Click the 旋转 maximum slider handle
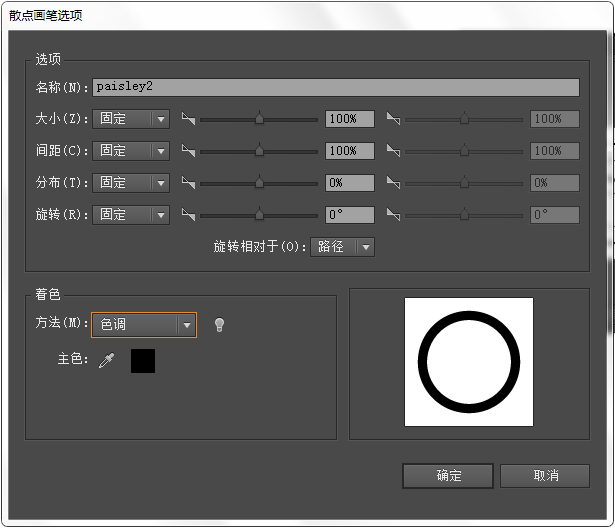 pyautogui.click(x=464, y=215)
